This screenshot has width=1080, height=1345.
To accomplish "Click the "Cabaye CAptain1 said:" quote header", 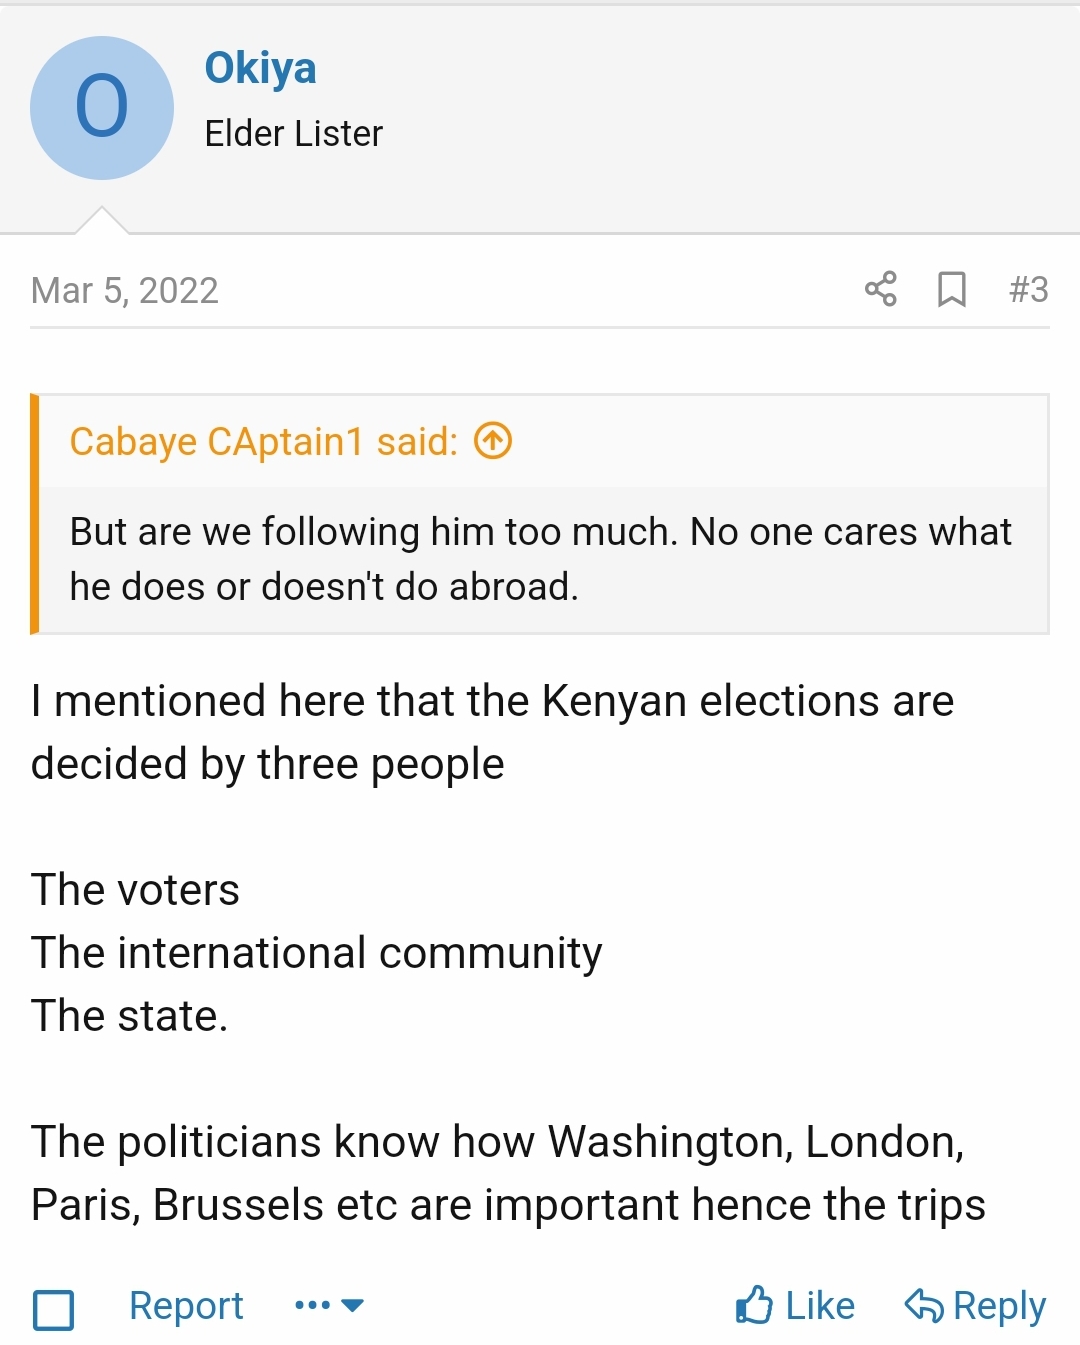I will 263,441.
